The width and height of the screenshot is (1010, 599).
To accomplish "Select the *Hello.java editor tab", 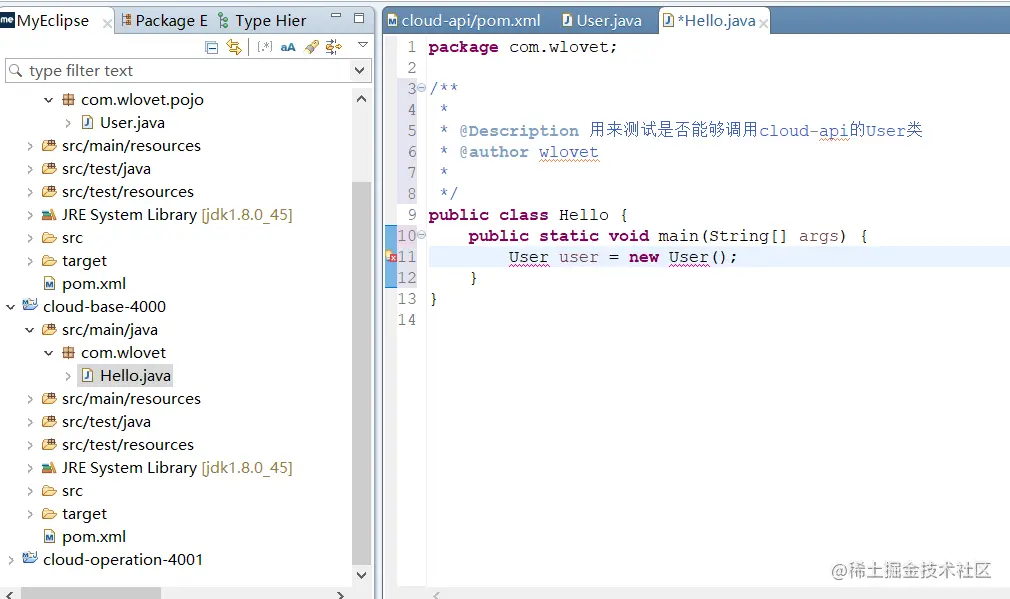I will click(x=710, y=21).
